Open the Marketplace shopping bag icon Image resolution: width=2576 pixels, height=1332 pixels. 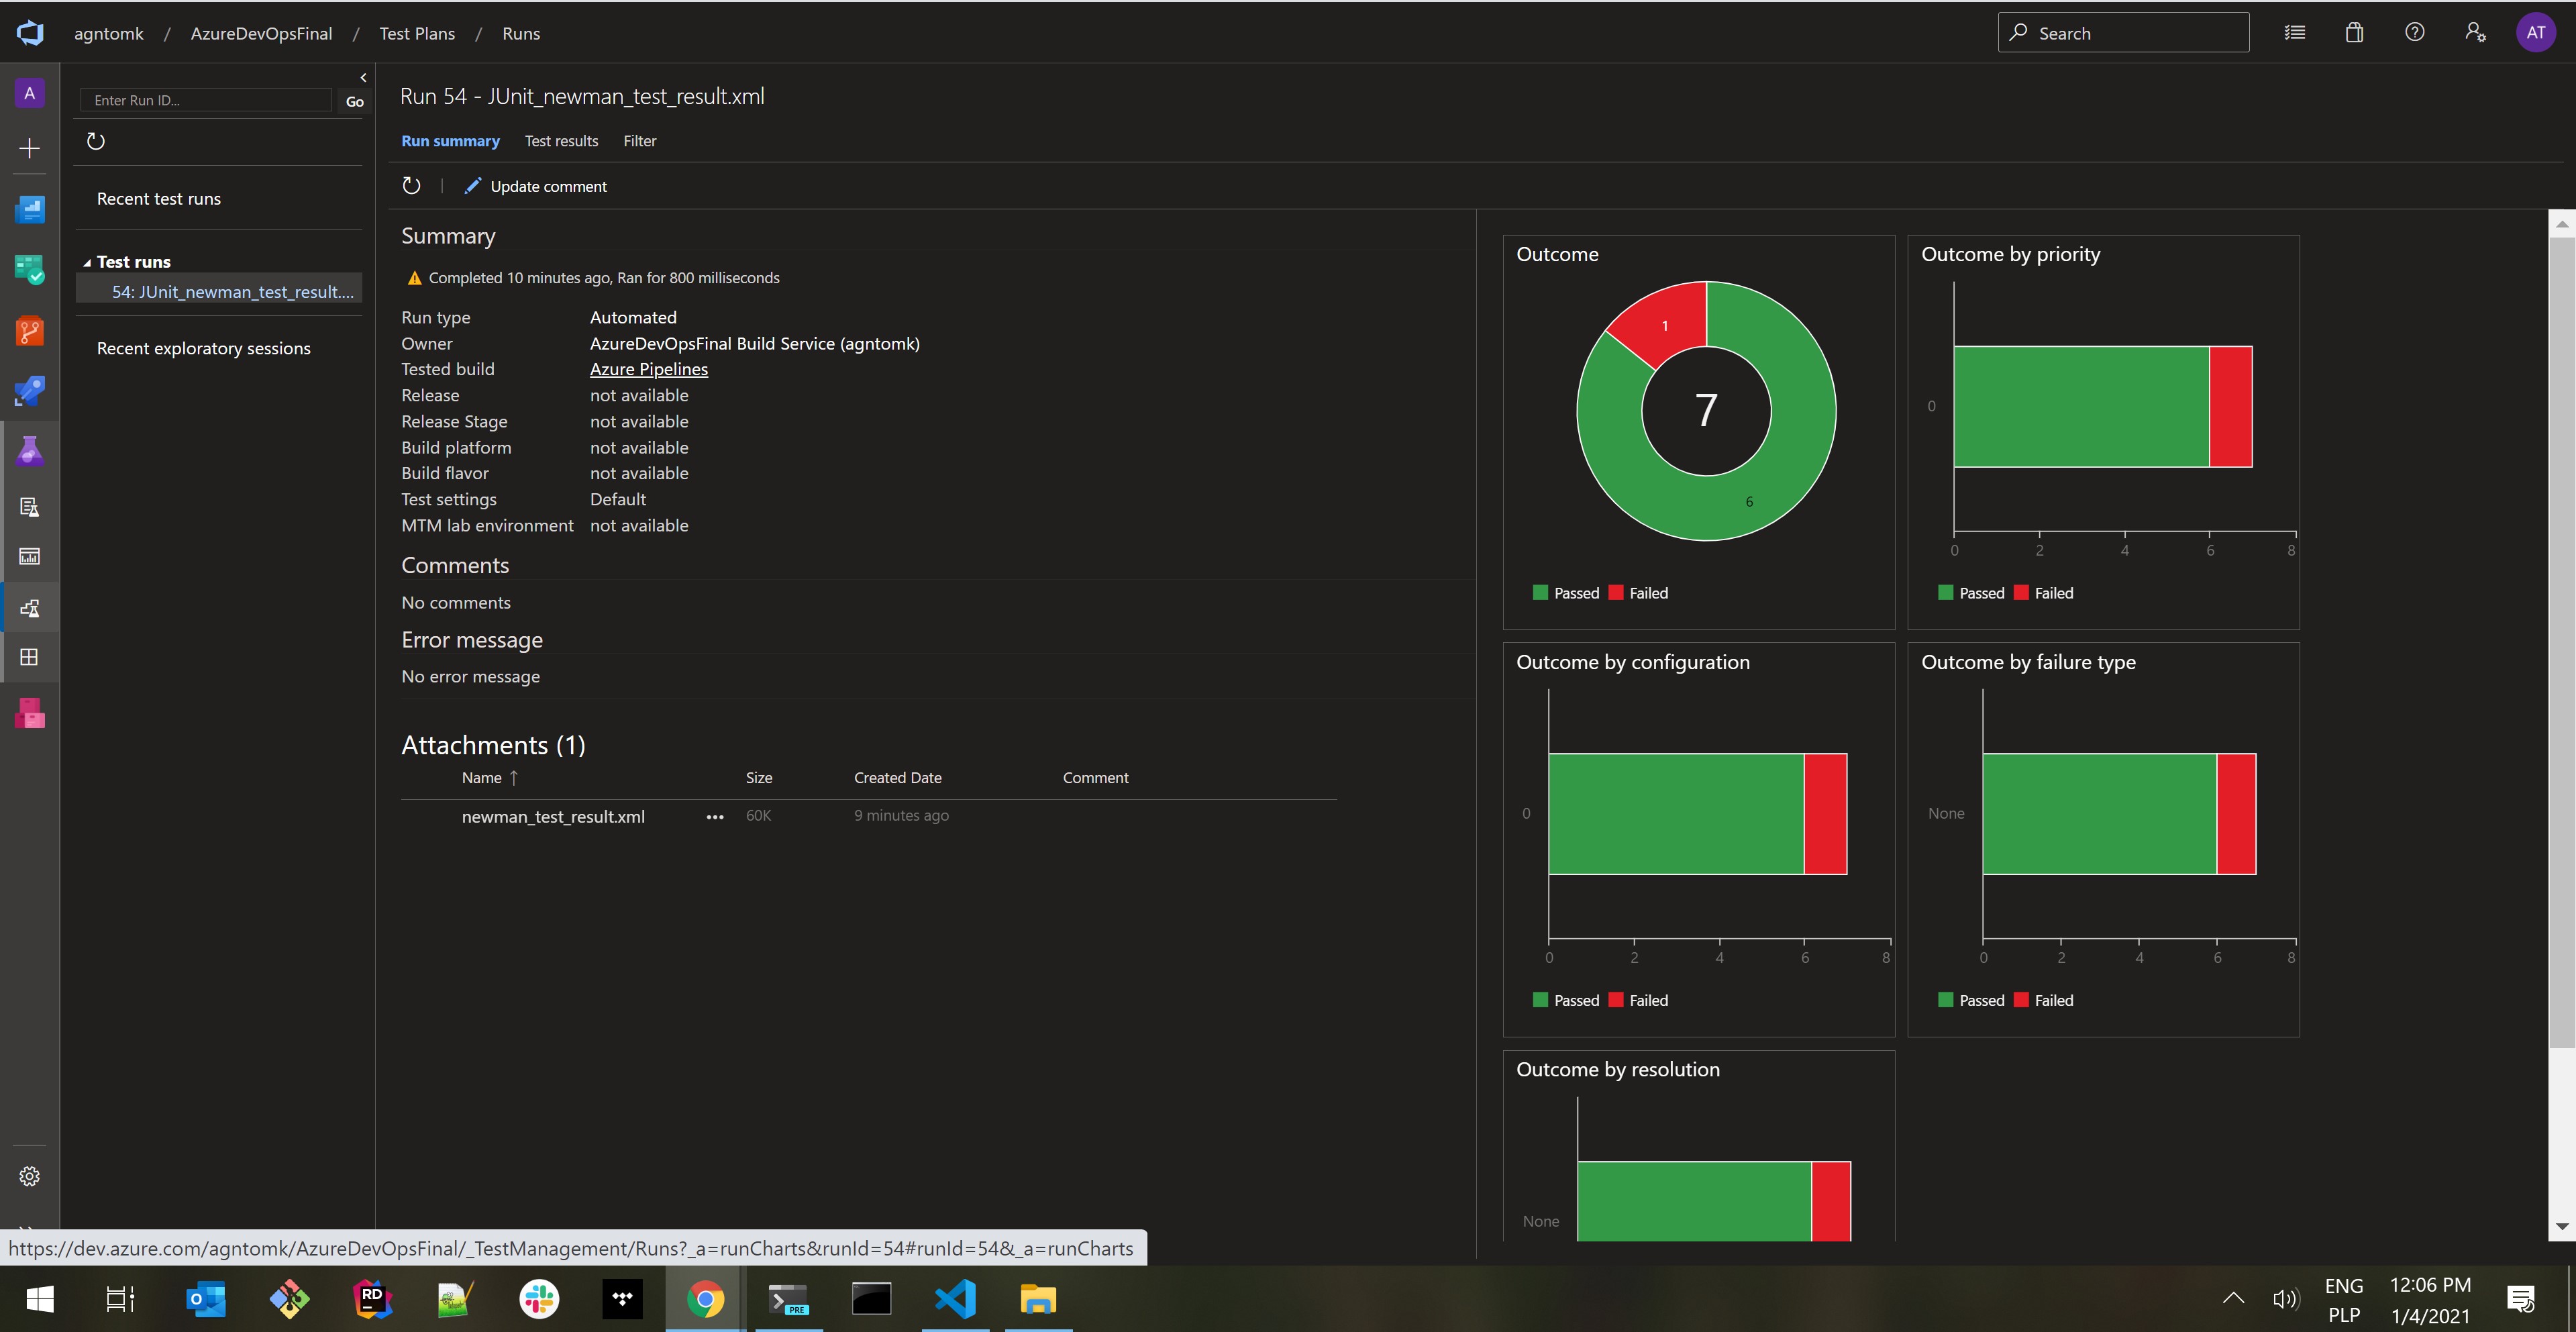click(2354, 33)
